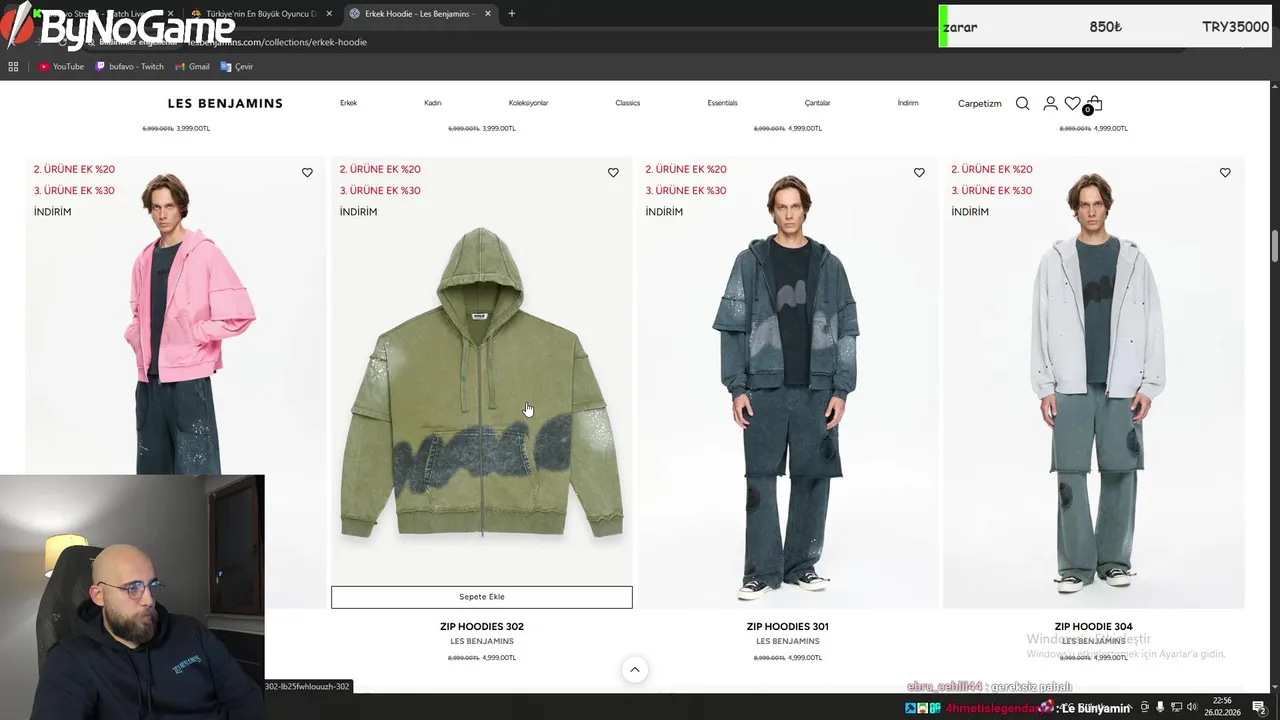Image resolution: width=1280 pixels, height=720 pixels.
Task: Open the light grey hoodie model image
Action: [1094, 382]
